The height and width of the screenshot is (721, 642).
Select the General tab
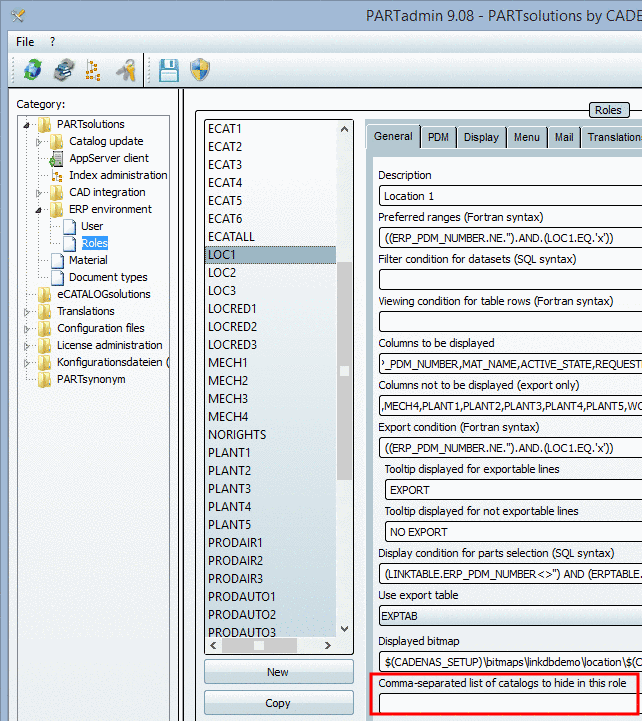click(393, 137)
